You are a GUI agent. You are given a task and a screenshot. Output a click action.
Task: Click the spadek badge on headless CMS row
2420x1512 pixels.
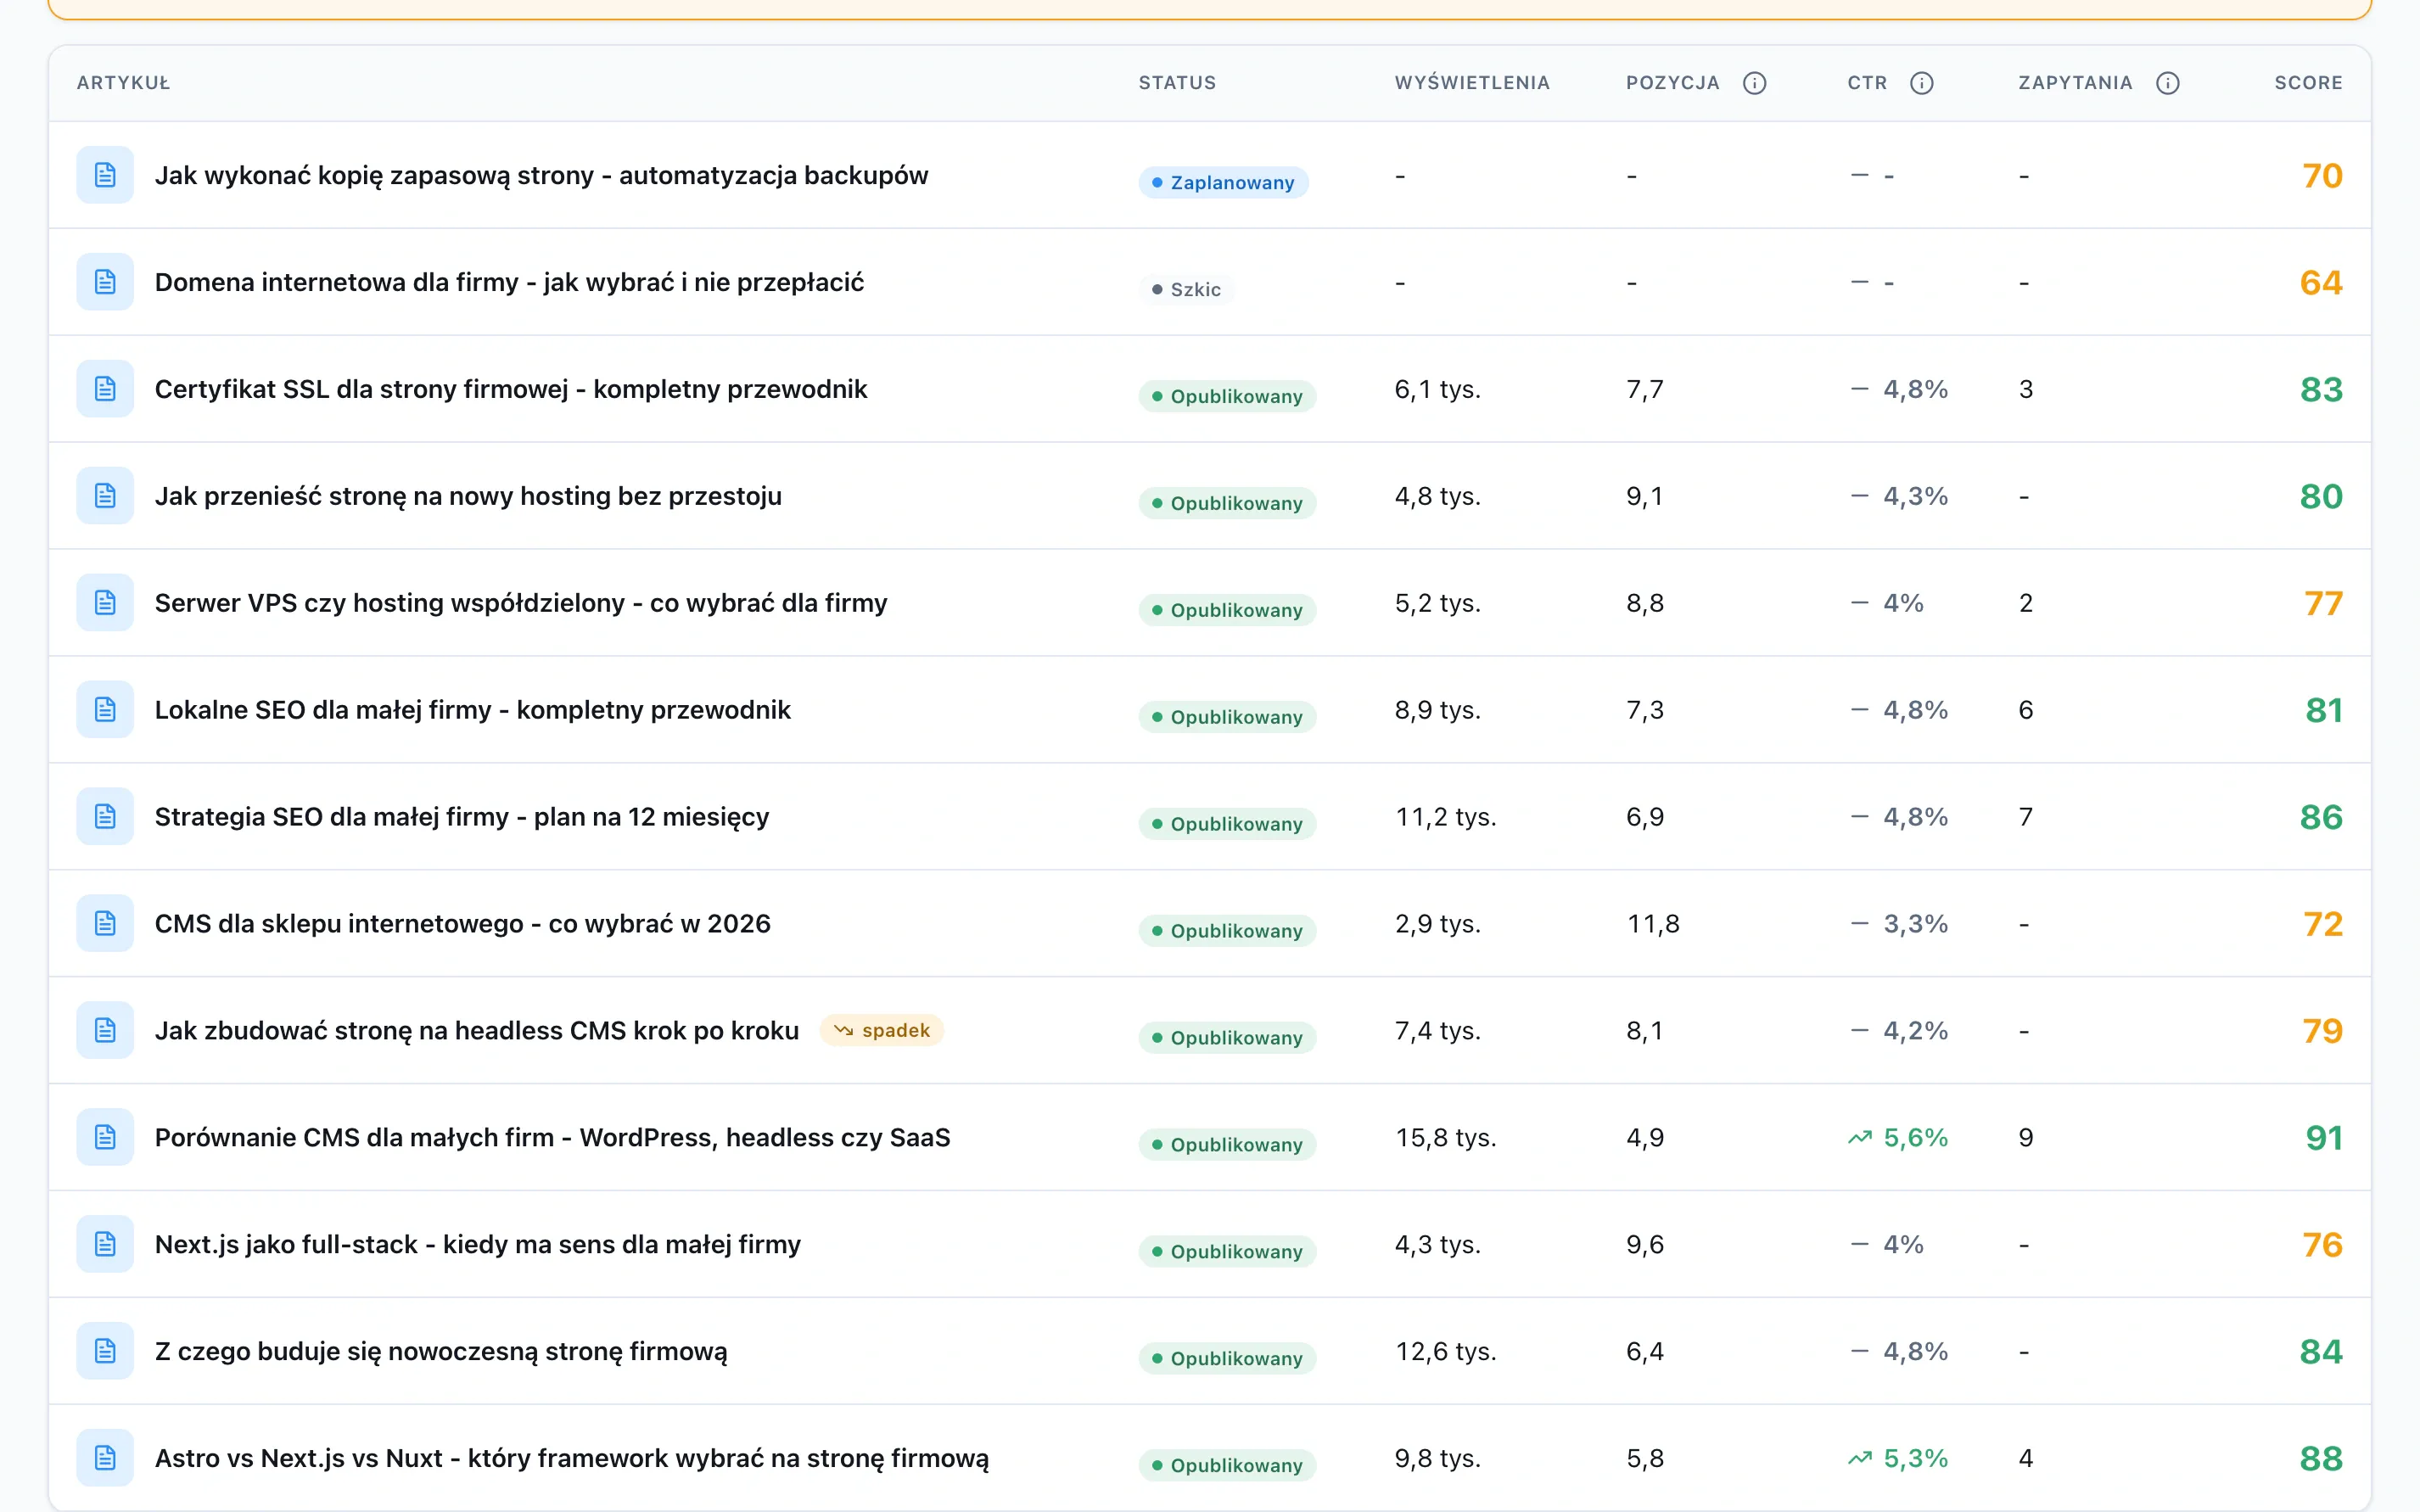tap(881, 1030)
